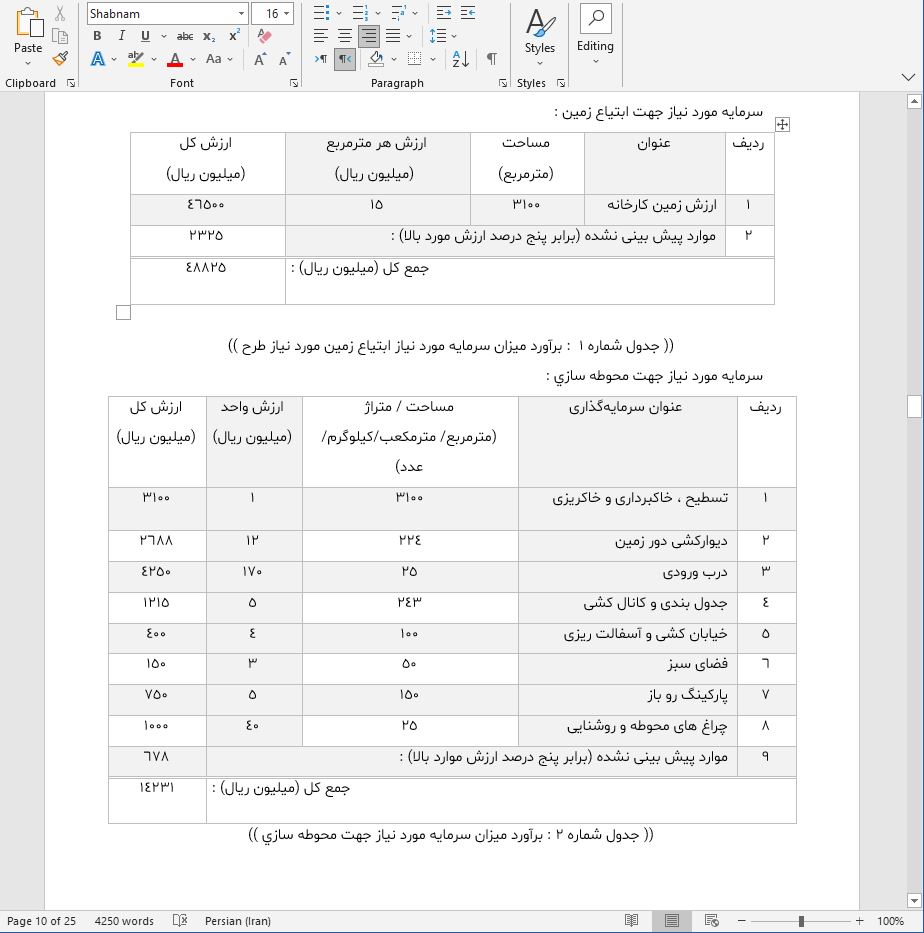Click the proofing errors icon

[180, 921]
